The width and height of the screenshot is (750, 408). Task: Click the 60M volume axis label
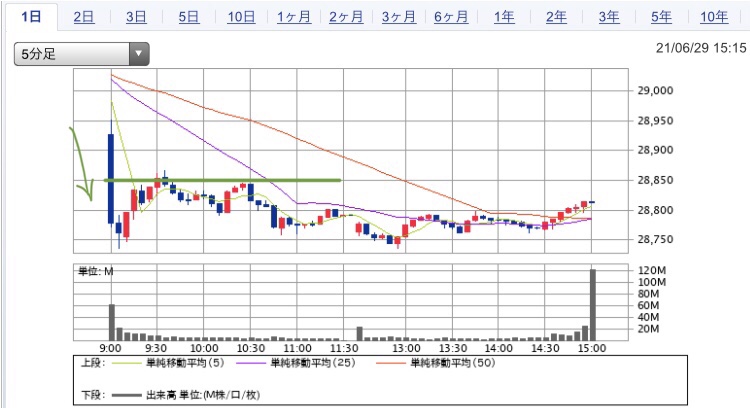point(648,305)
